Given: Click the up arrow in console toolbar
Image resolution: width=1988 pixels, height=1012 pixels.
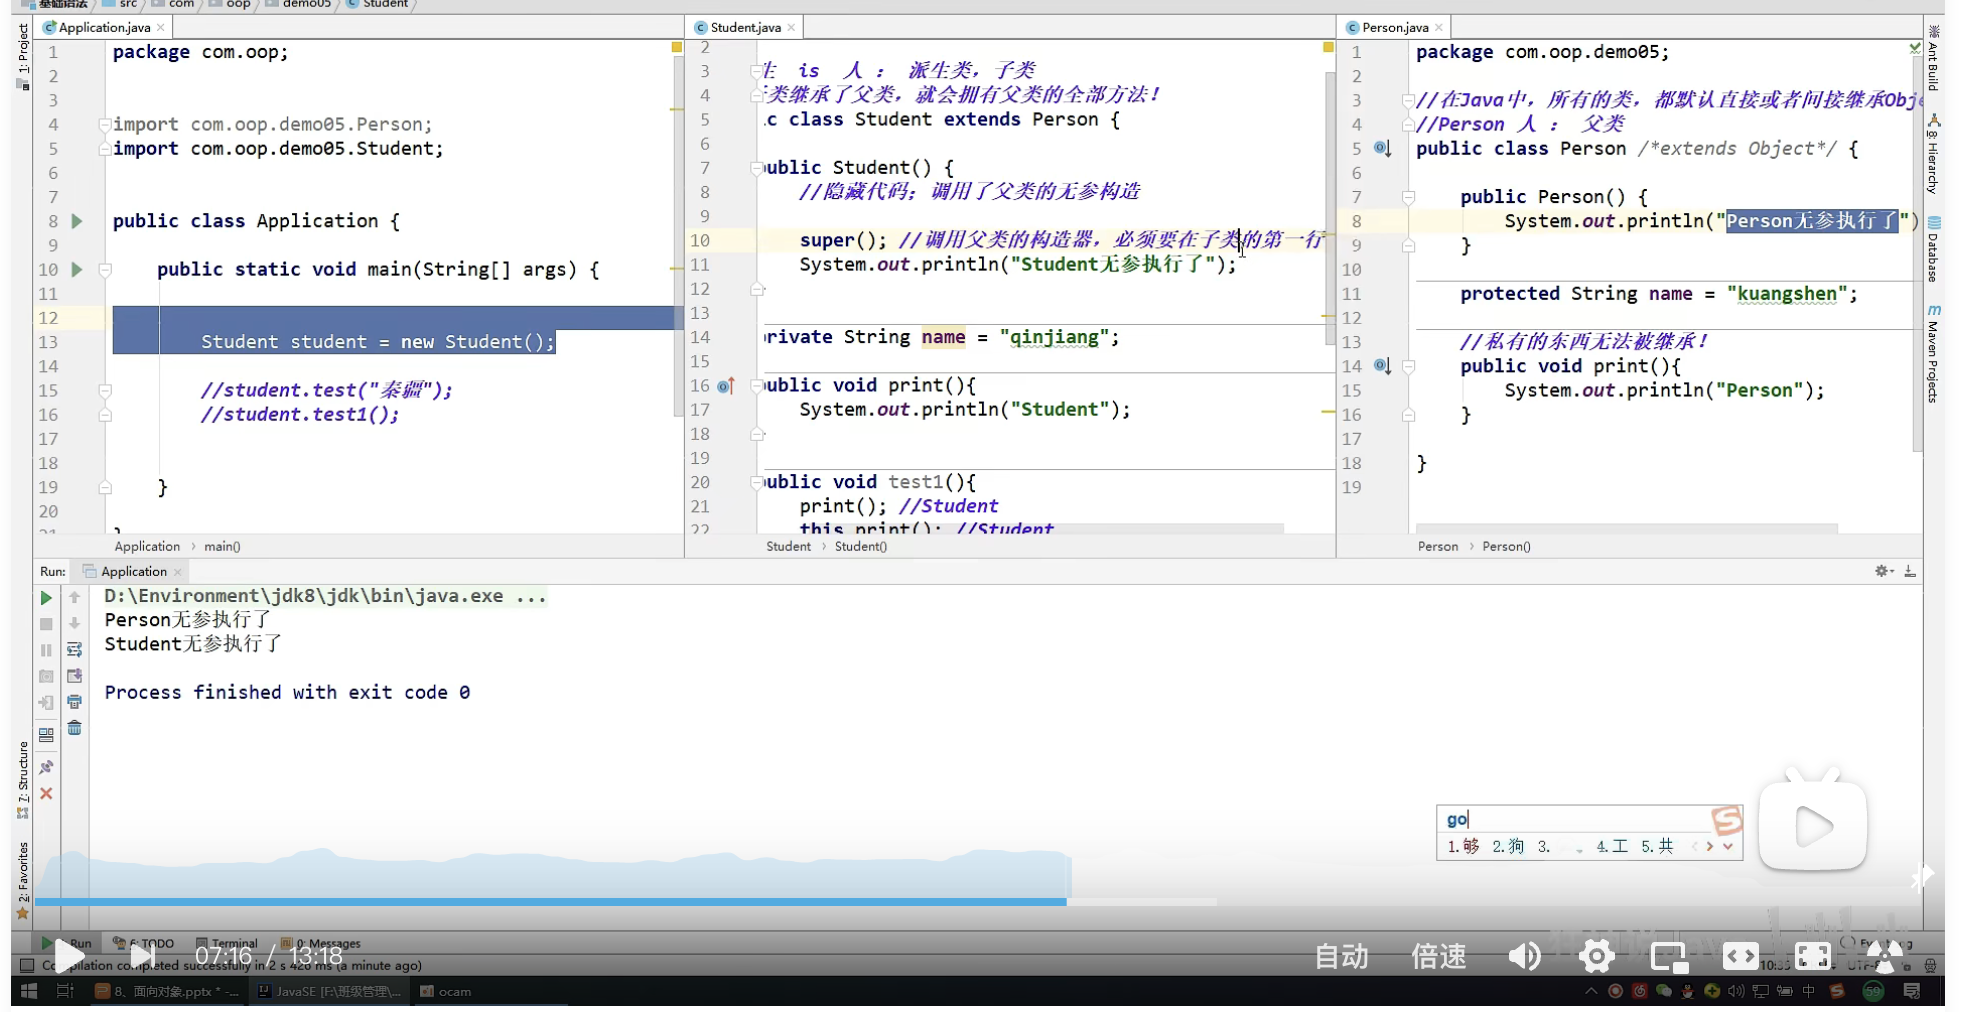Looking at the screenshot, I should pos(74,598).
